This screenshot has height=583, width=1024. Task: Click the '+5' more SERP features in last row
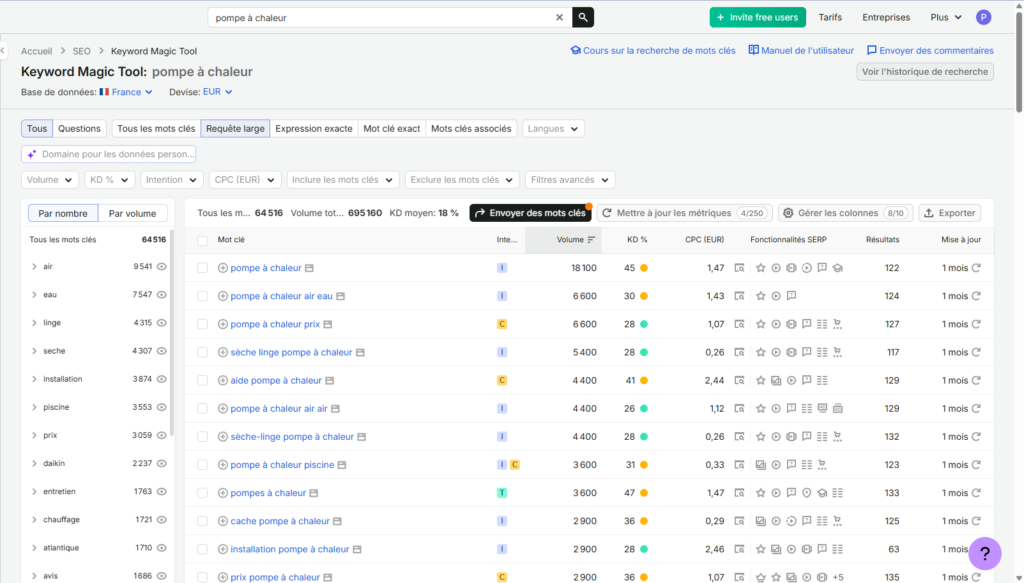[x=838, y=577]
